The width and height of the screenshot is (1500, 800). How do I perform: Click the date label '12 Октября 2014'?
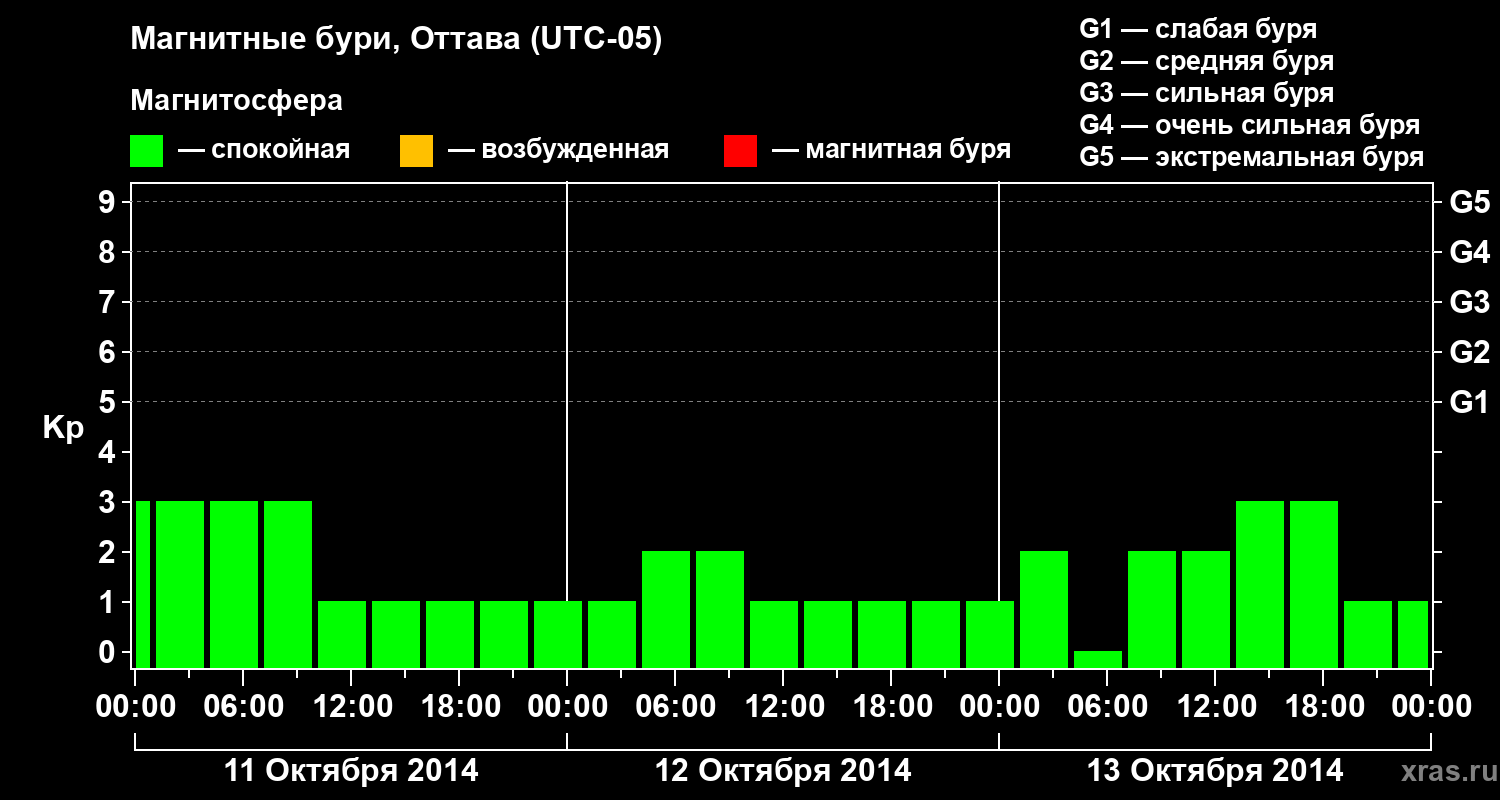783,771
